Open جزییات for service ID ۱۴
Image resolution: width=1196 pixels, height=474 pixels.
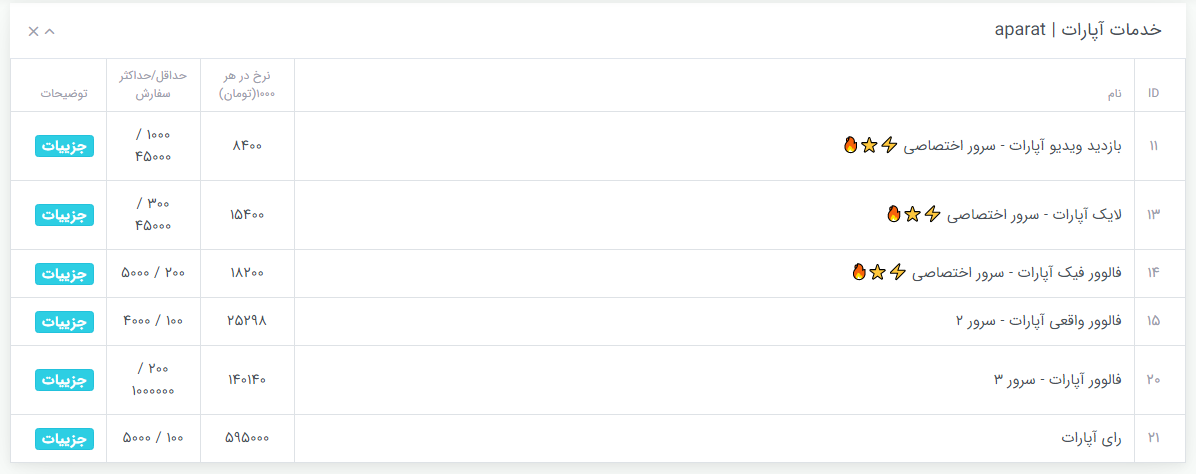tap(64, 273)
